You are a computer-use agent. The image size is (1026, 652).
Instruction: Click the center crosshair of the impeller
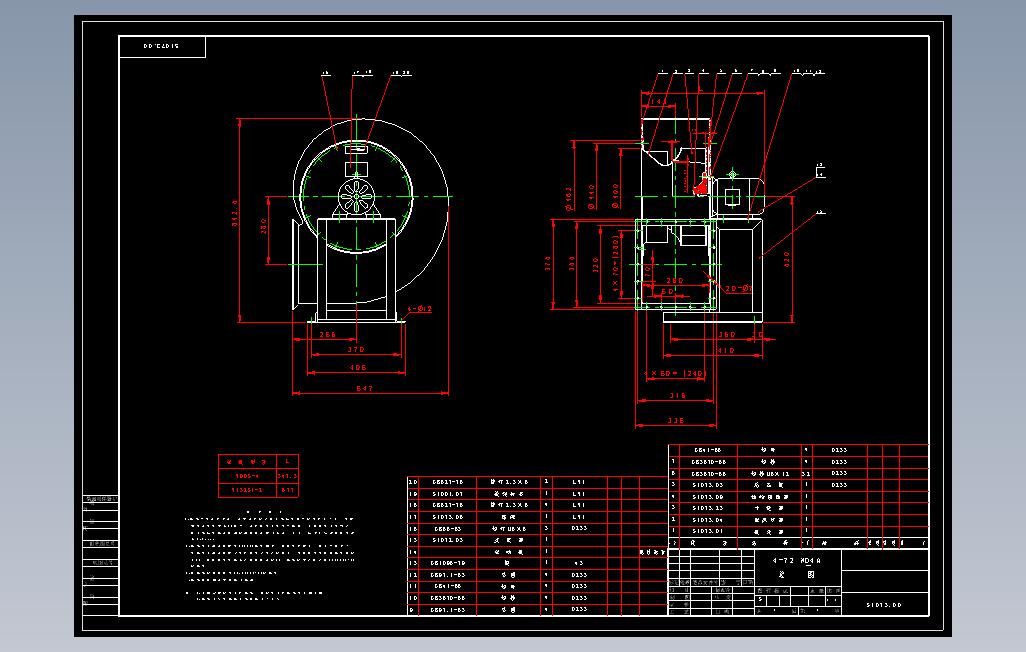coord(355,195)
